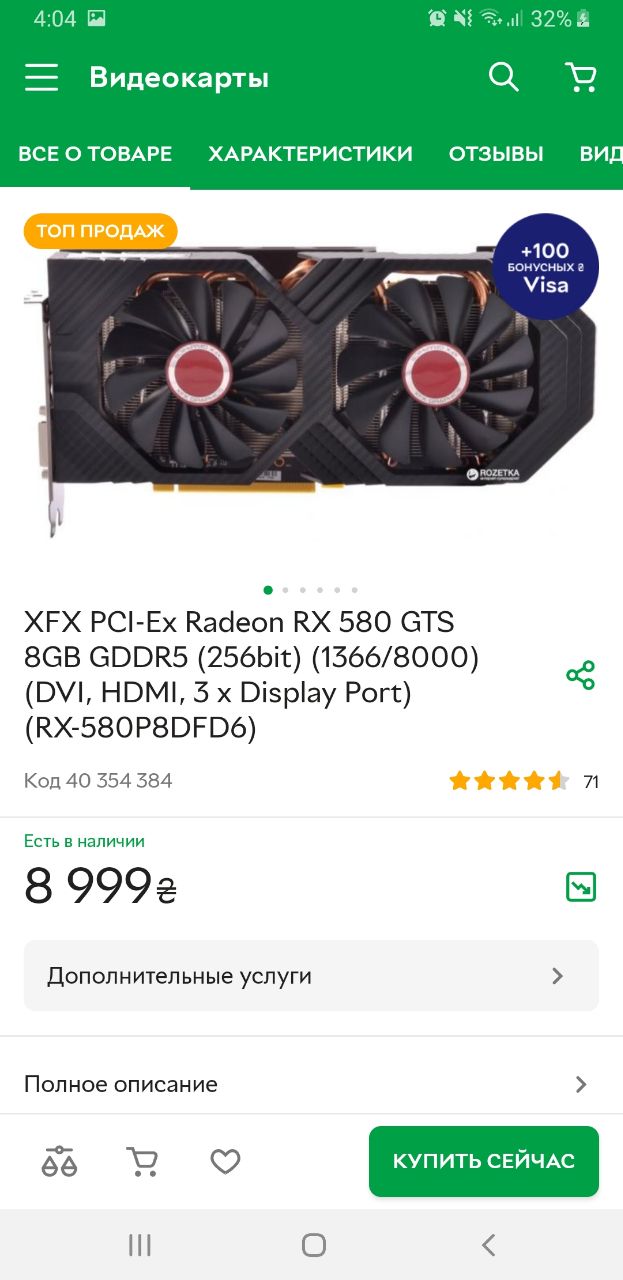The height and width of the screenshot is (1280, 623).
Task: Select second image carousel dot
Action: pos(286,590)
